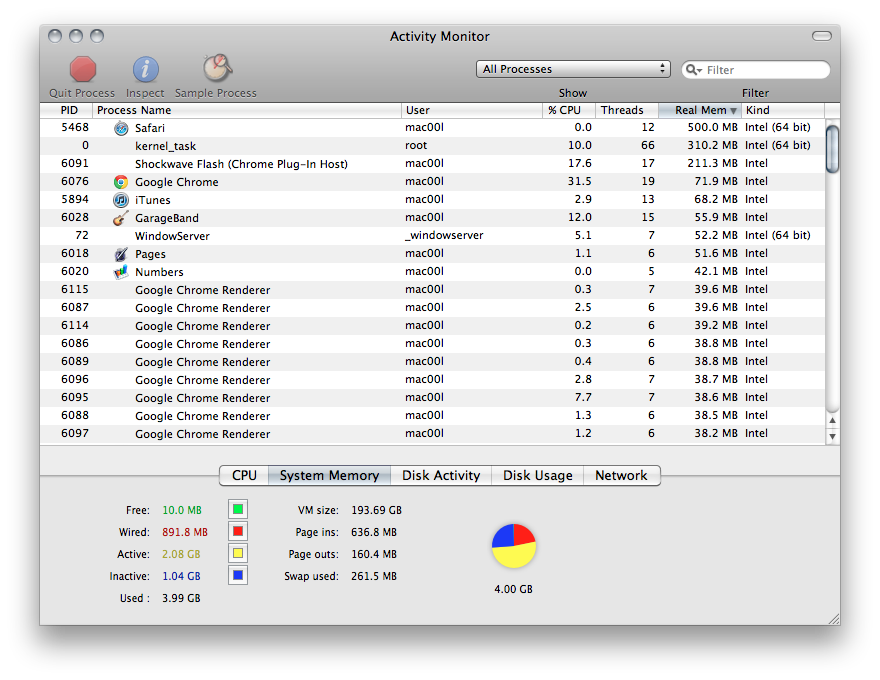Select Shockwave Flash (Chrome Plug-In Host) row
Viewport: 880px width, 680px height.
433,164
